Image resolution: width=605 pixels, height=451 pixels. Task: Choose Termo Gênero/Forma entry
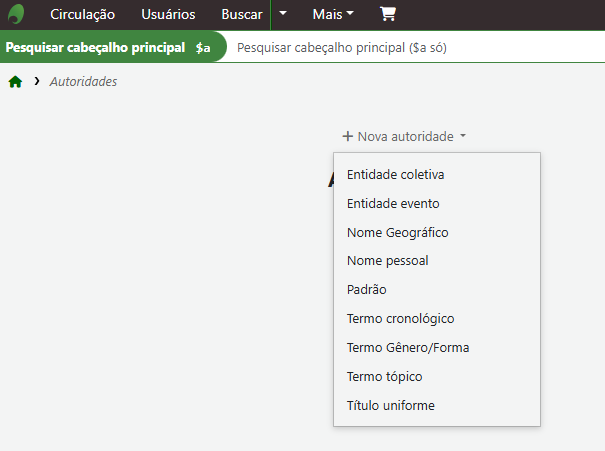coord(407,348)
